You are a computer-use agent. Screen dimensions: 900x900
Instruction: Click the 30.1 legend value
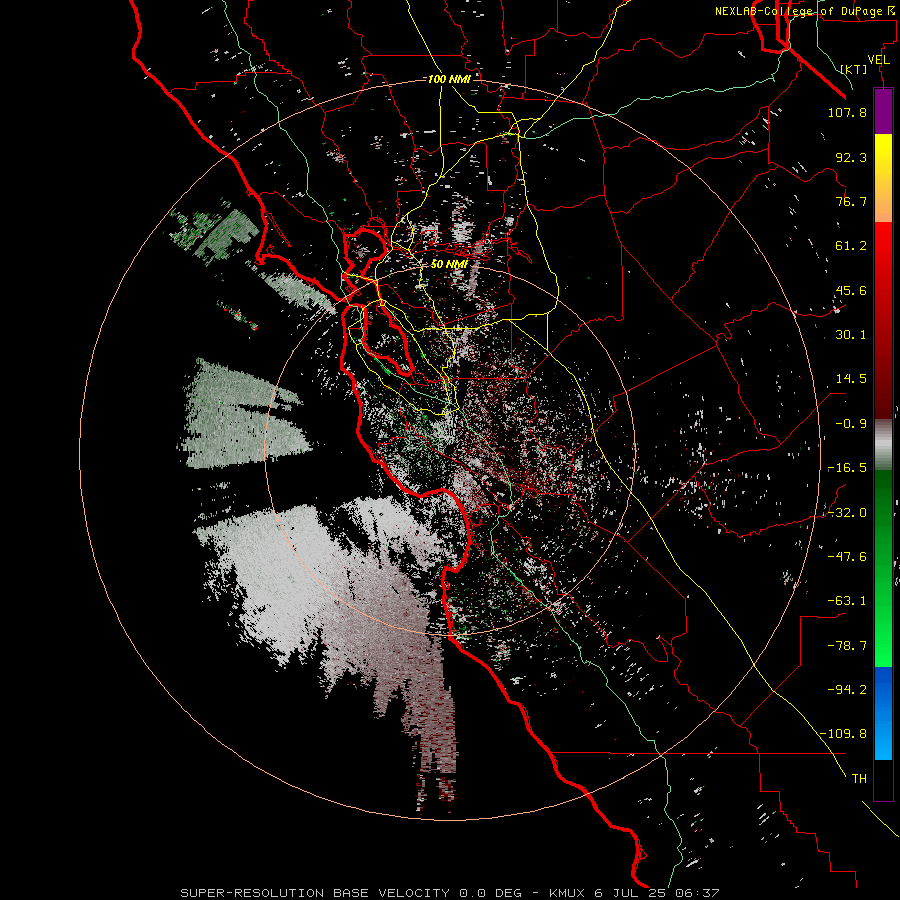click(x=851, y=335)
